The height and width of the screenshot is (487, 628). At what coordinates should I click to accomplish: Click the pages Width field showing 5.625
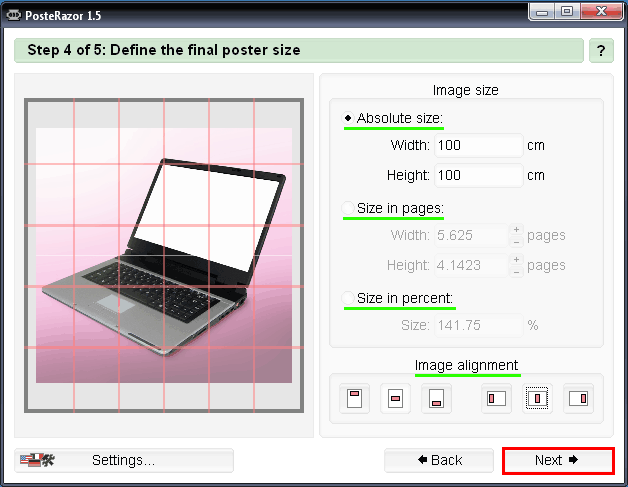click(471, 235)
